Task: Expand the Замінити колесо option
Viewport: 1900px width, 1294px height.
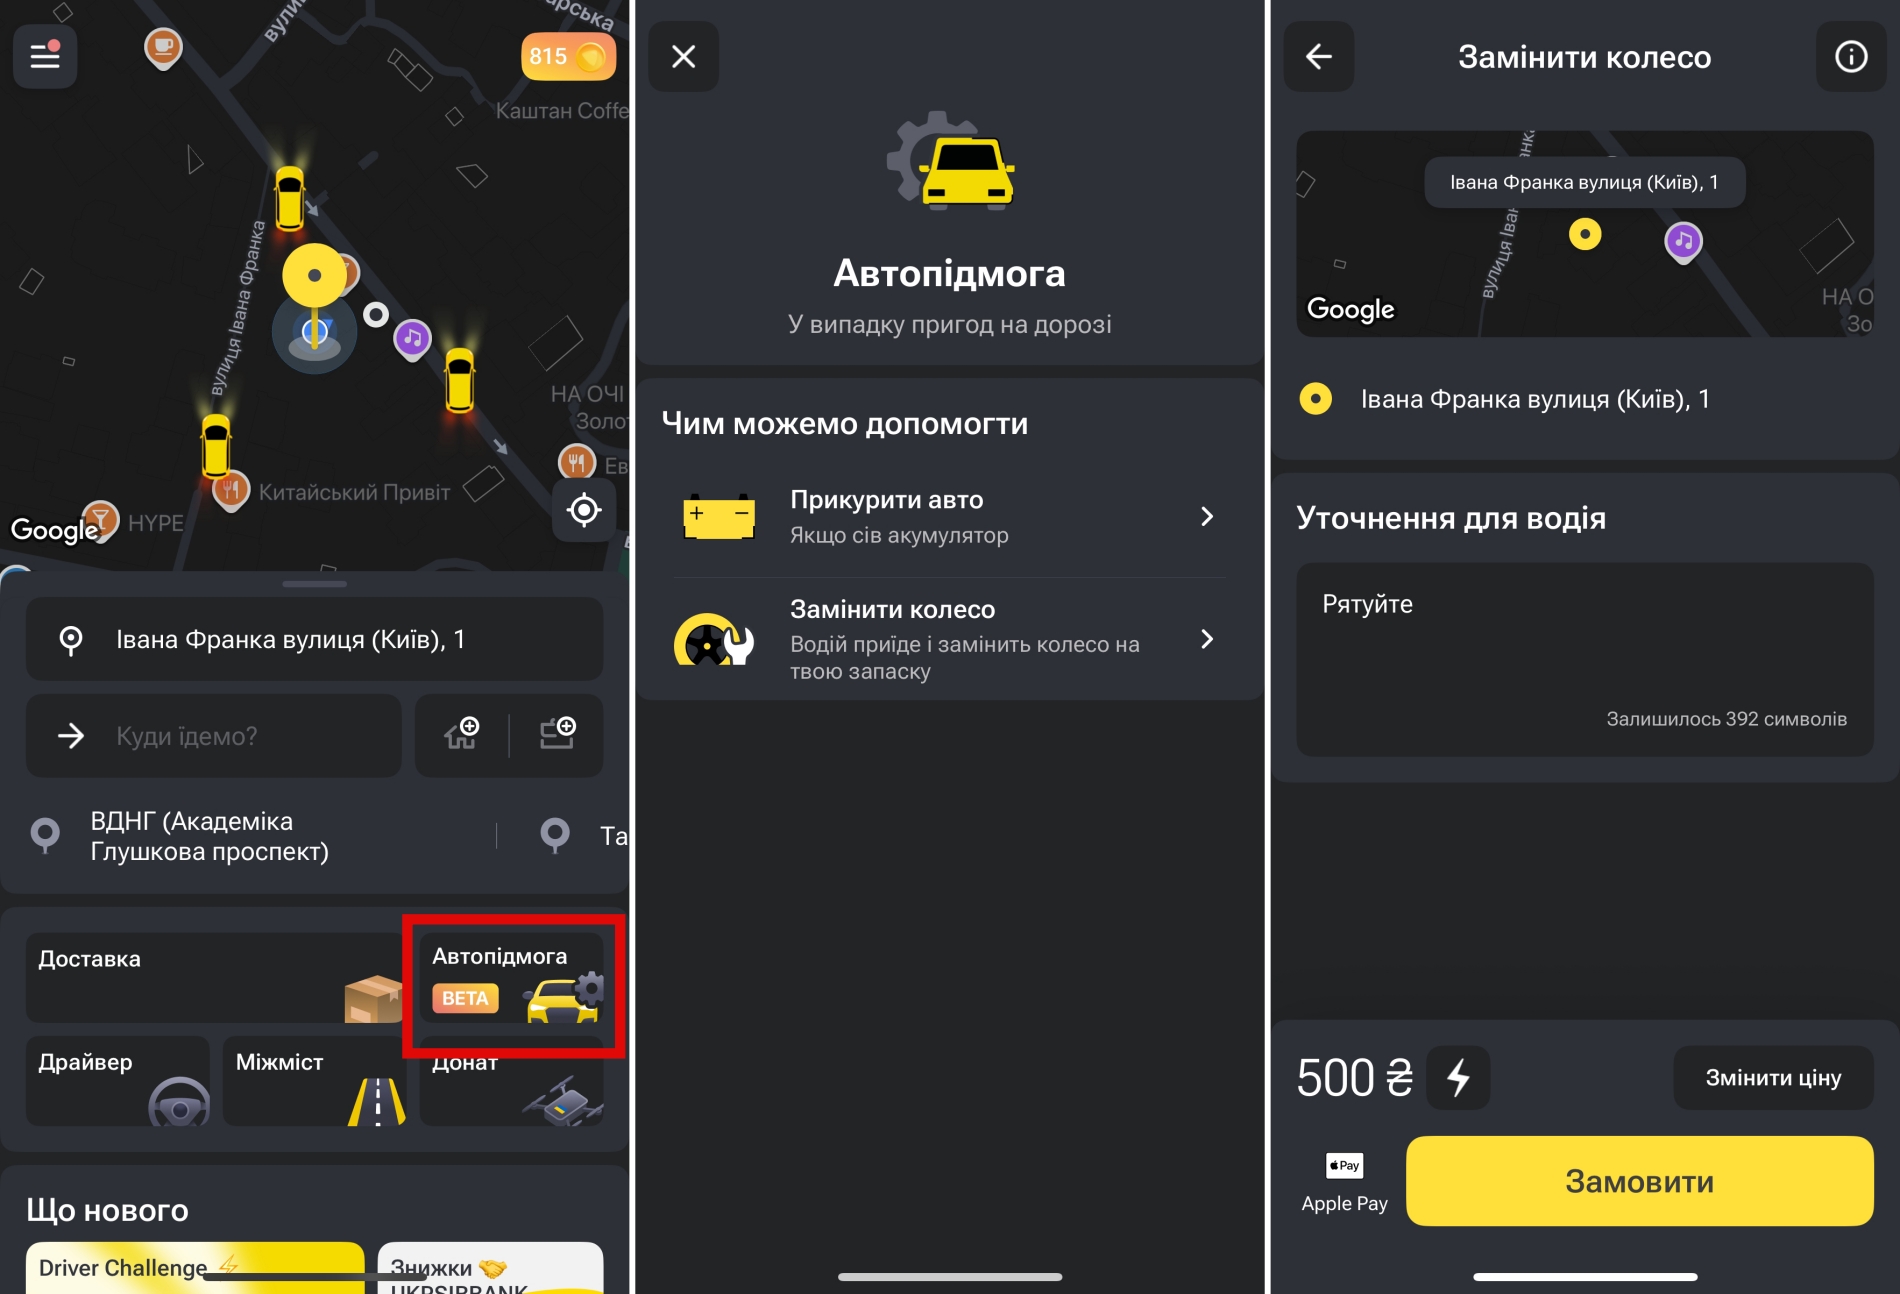Action: [949, 640]
